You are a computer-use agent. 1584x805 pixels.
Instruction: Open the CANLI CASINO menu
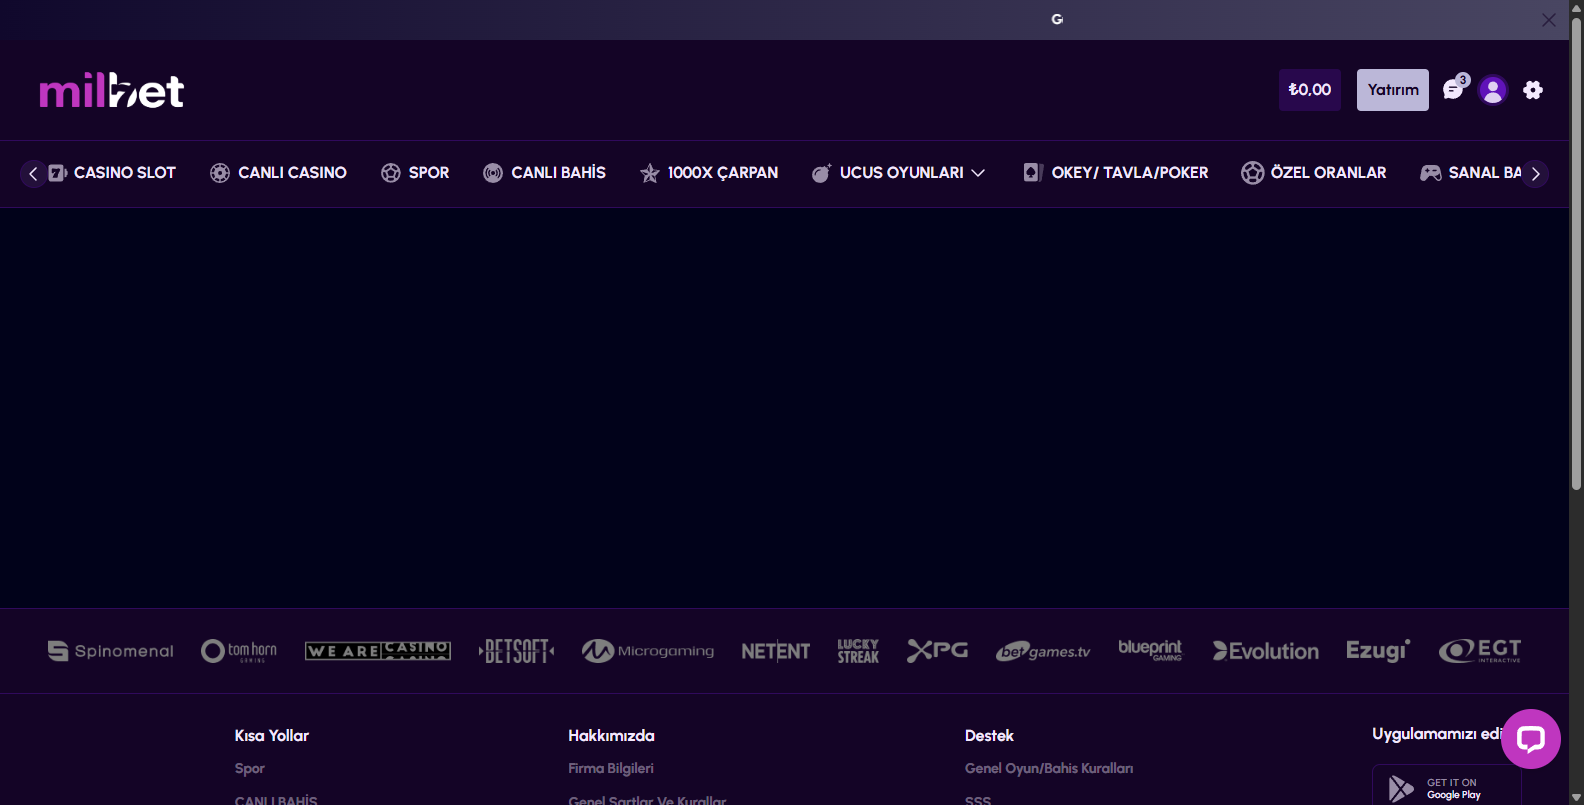click(x=292, y=173)
